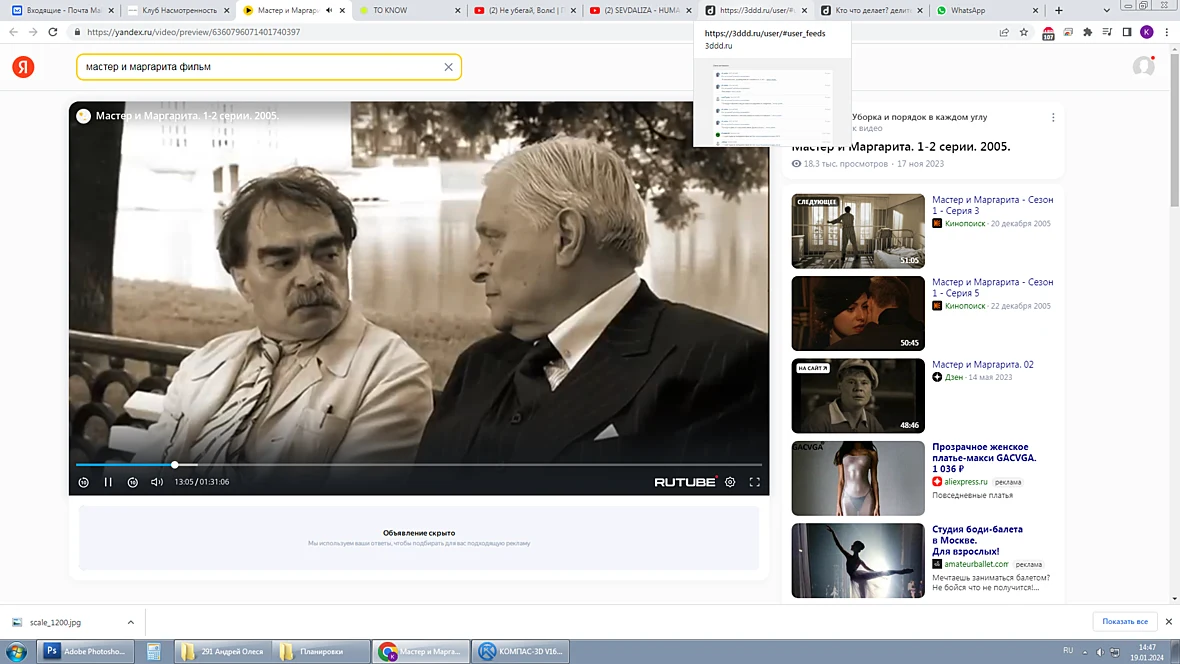Skip forward with the forward-skip icon
The width and height of the screenshot is (1180, 664).
[x=132, y=482]
